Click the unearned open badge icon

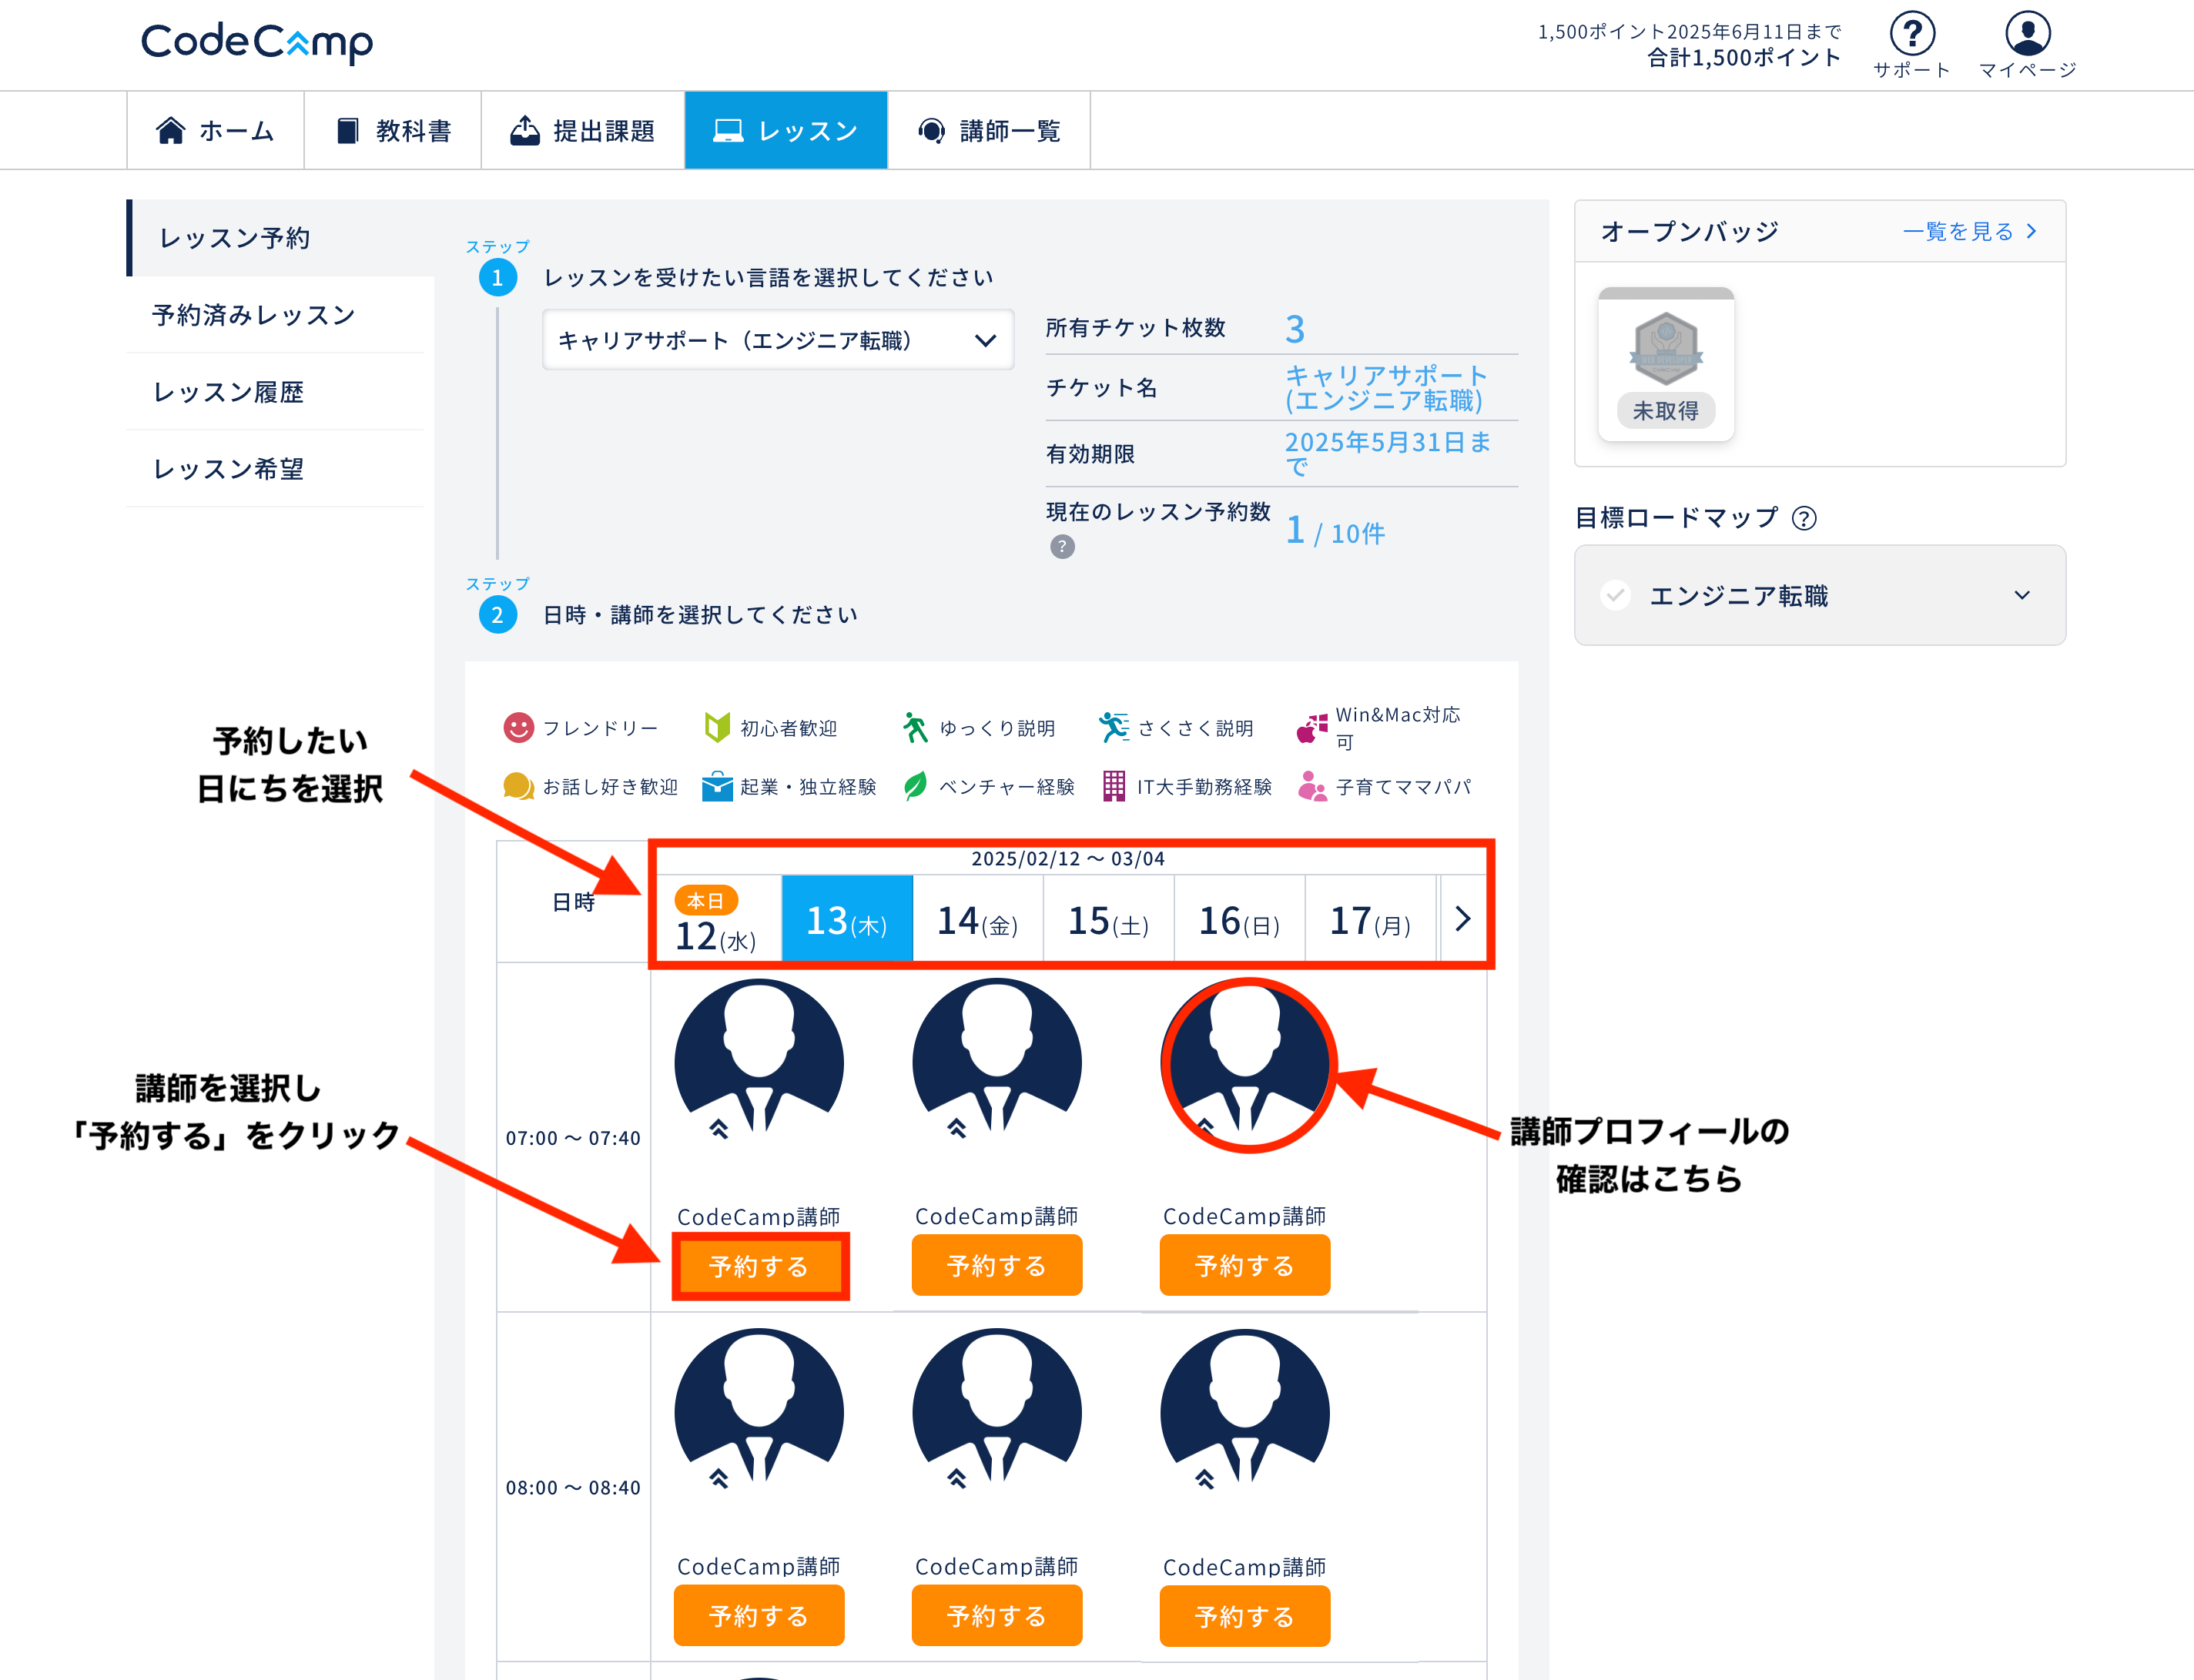tap(1665, 350)
